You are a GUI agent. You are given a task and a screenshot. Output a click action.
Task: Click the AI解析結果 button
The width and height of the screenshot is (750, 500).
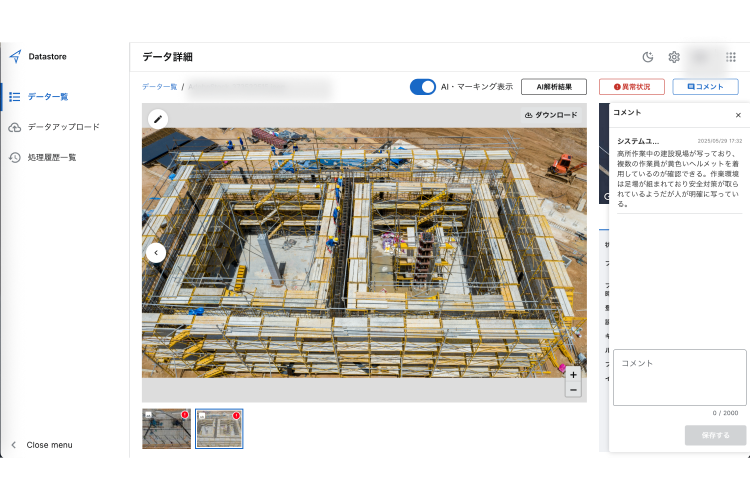pyautogui.click(x=554, y=87)
